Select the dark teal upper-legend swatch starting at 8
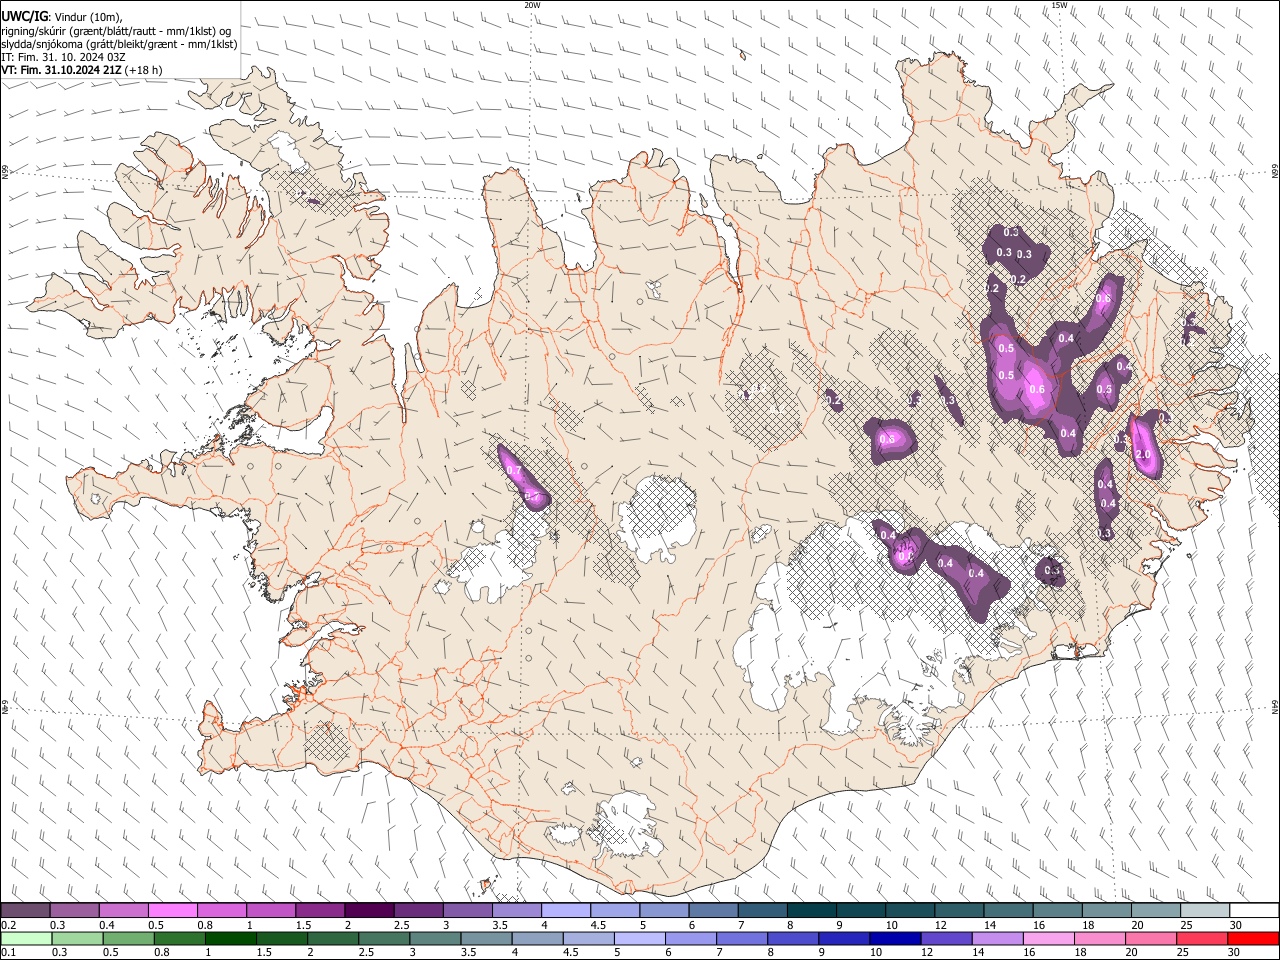The height and width of the screenshot is (960, 1280). [x=811, y=911]
